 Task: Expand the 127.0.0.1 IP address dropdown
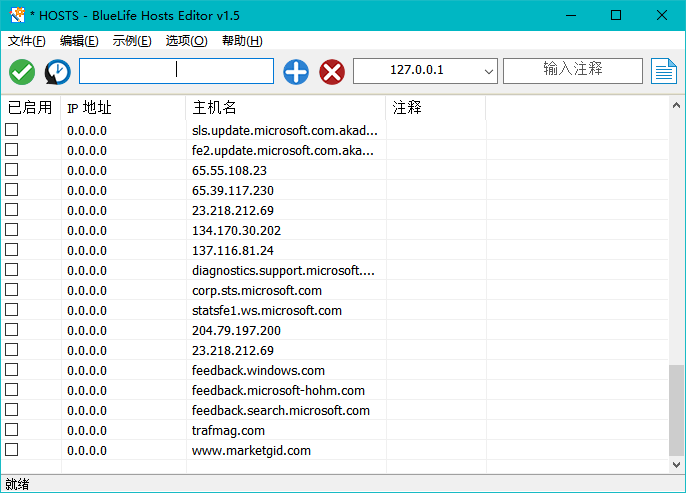[489, 71]
